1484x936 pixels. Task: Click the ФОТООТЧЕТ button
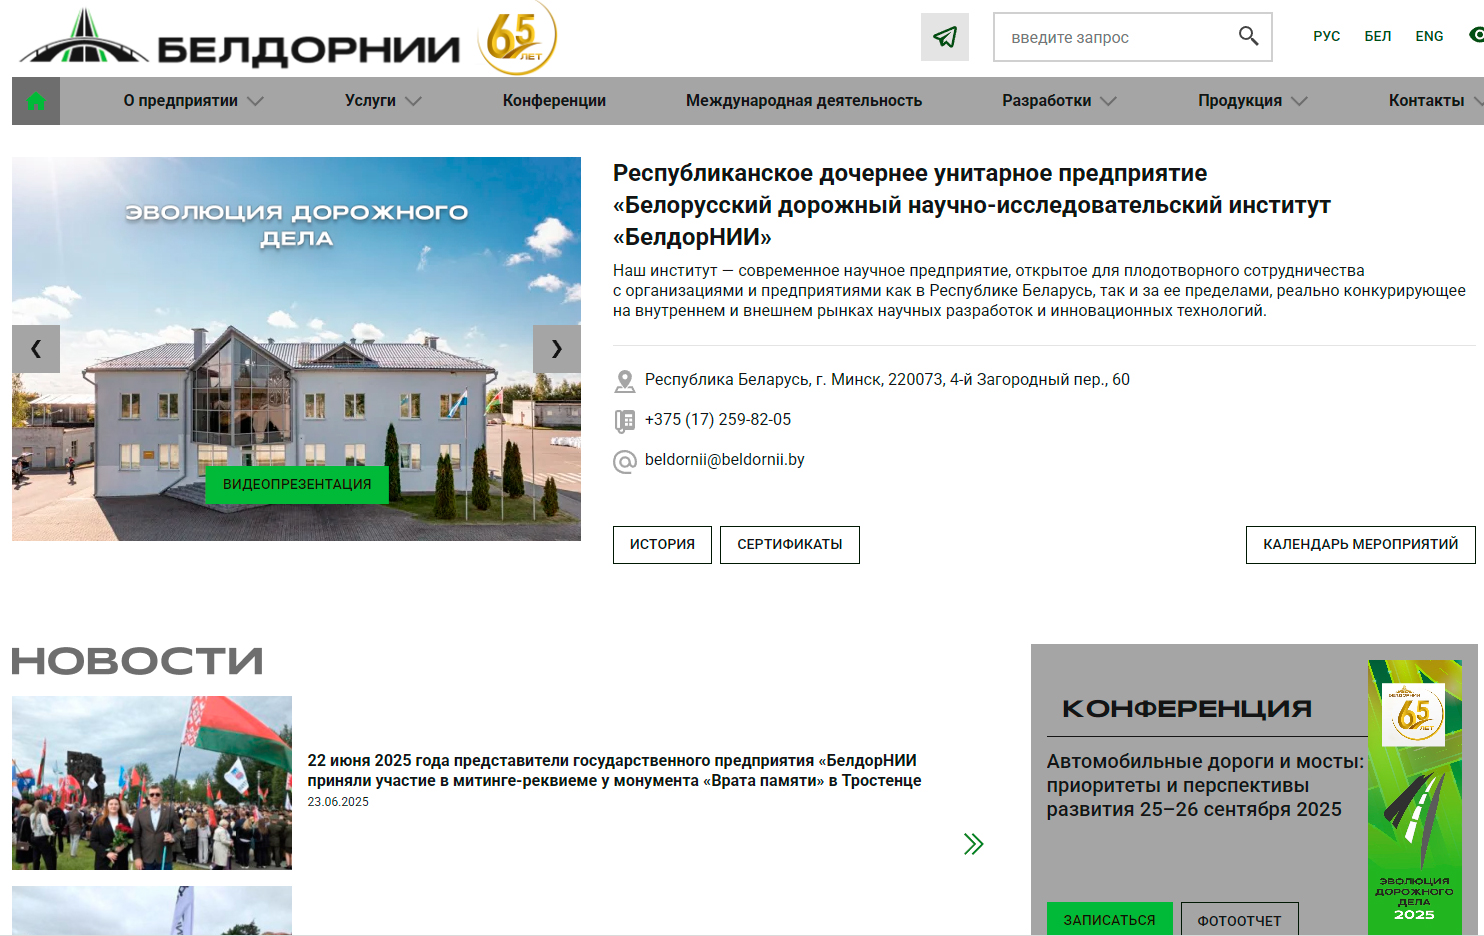pos(1239,919)
